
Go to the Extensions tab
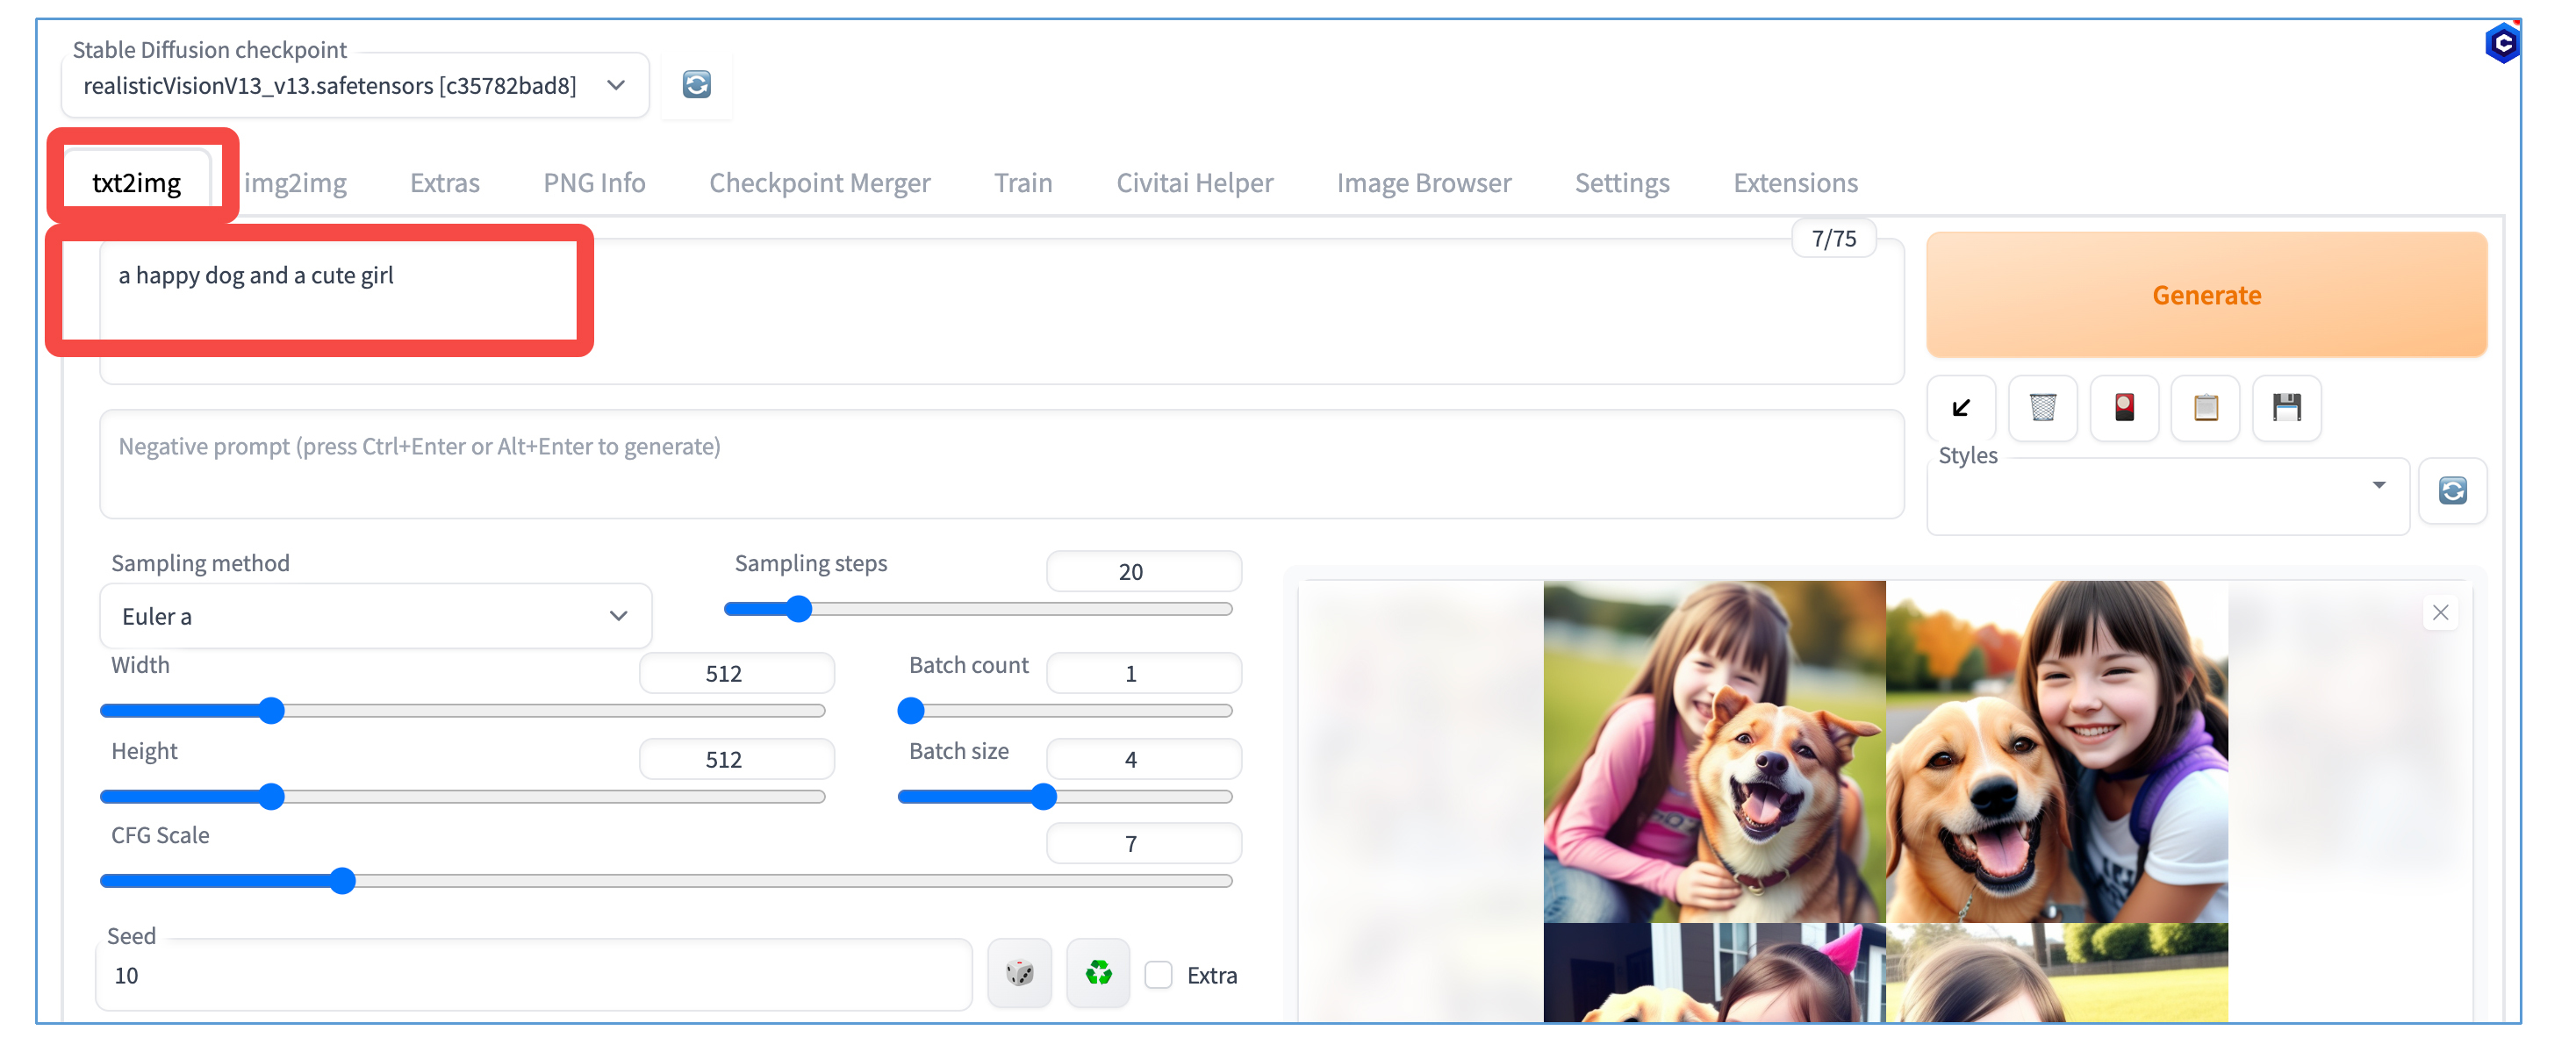point(1795,183)
